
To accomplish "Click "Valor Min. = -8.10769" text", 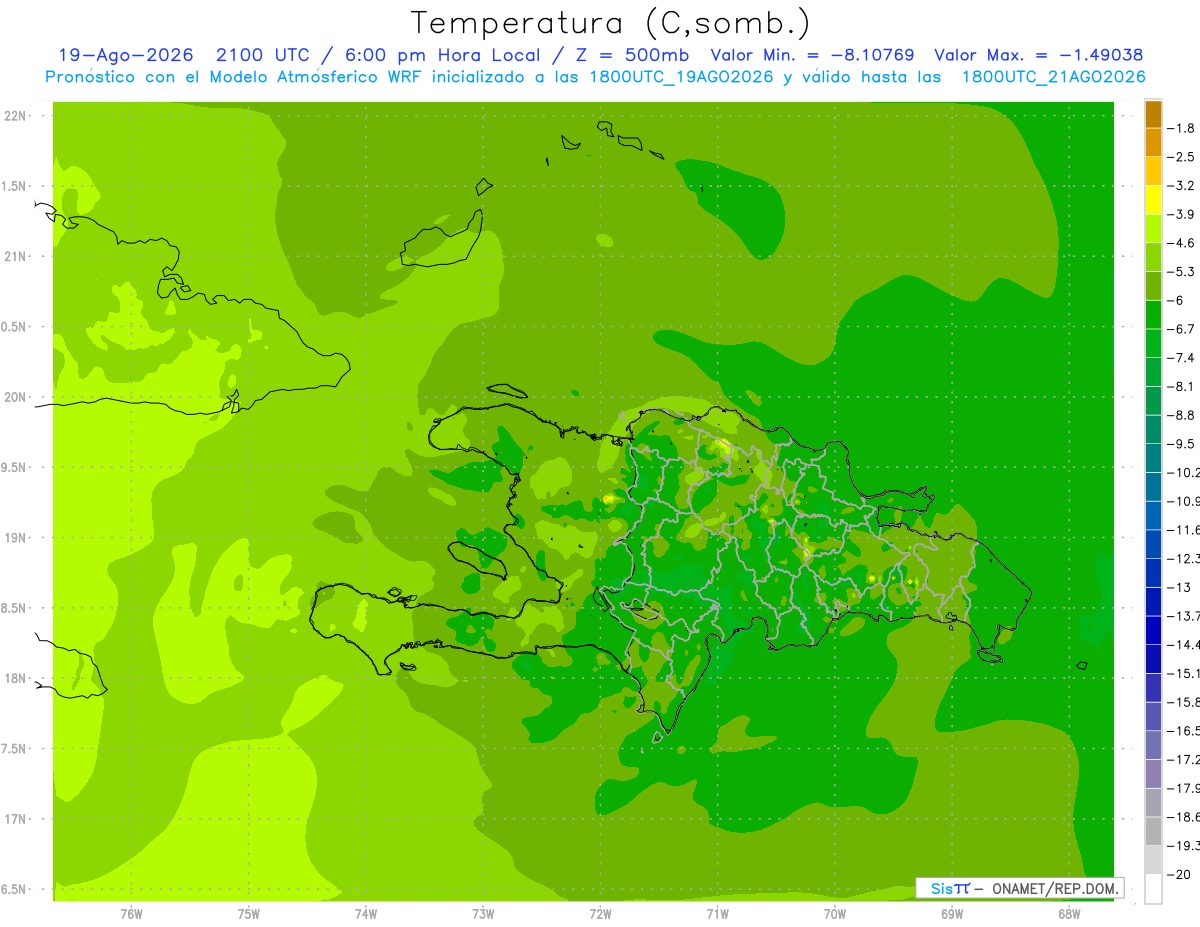I will pyautogui.click(x=813, y=55).
